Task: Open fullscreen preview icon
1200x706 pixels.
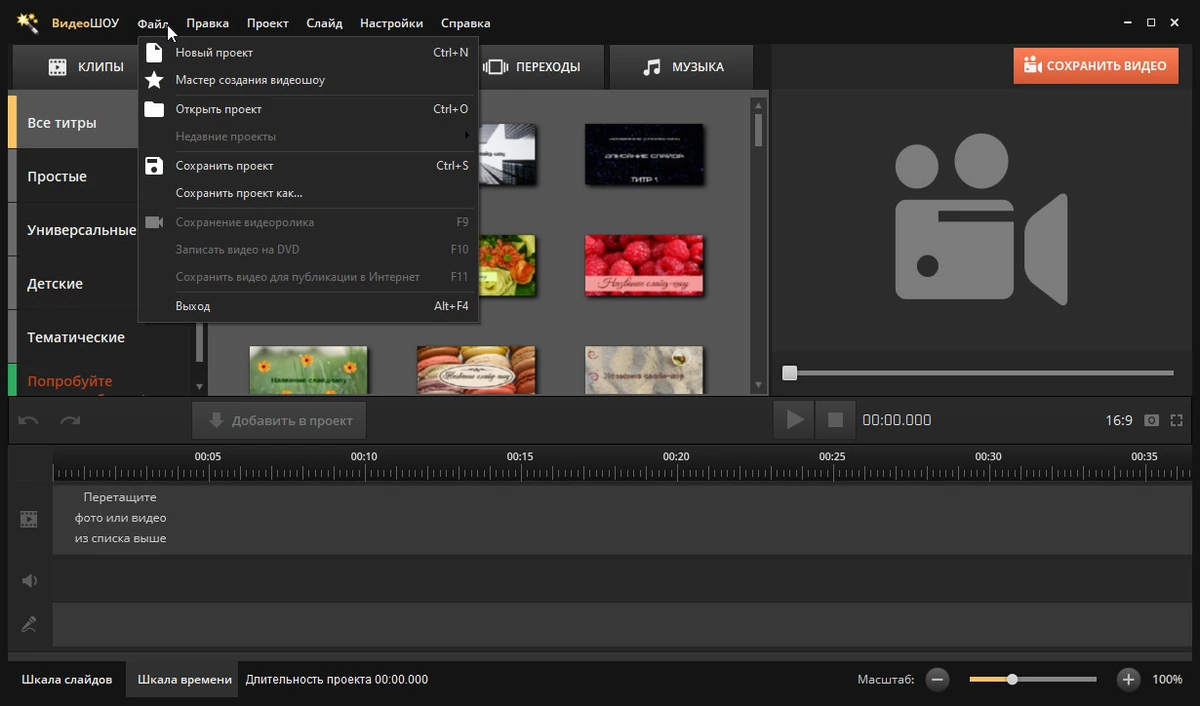Action: [1177, 421]
